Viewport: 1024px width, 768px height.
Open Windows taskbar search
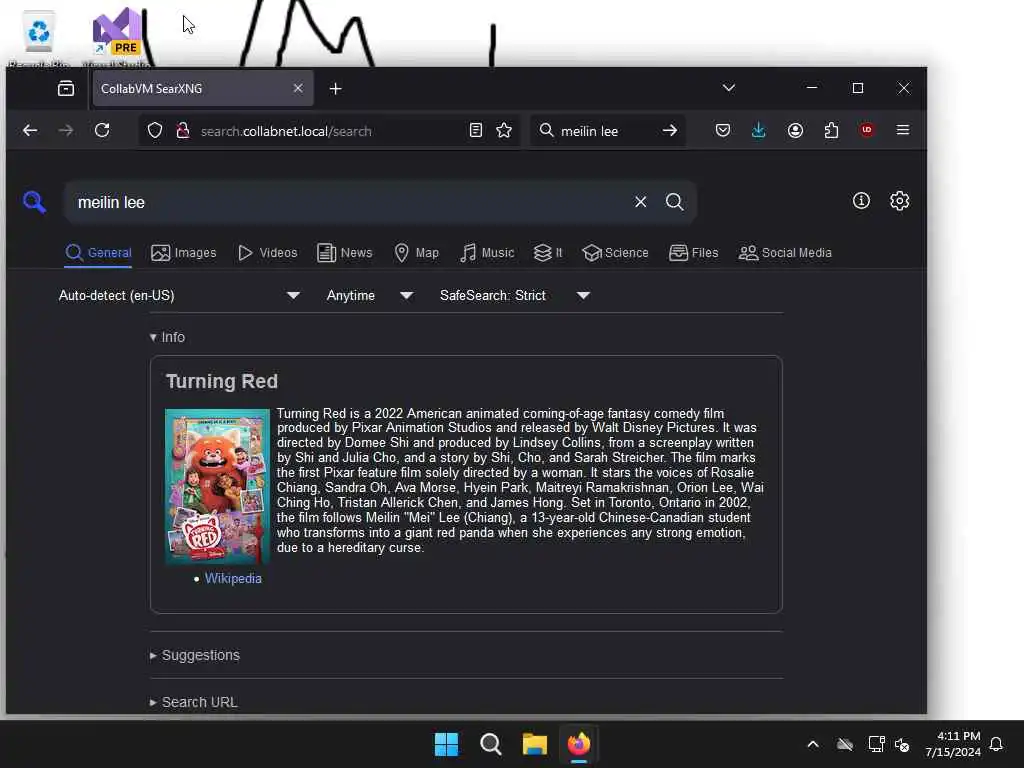[490, 744]
